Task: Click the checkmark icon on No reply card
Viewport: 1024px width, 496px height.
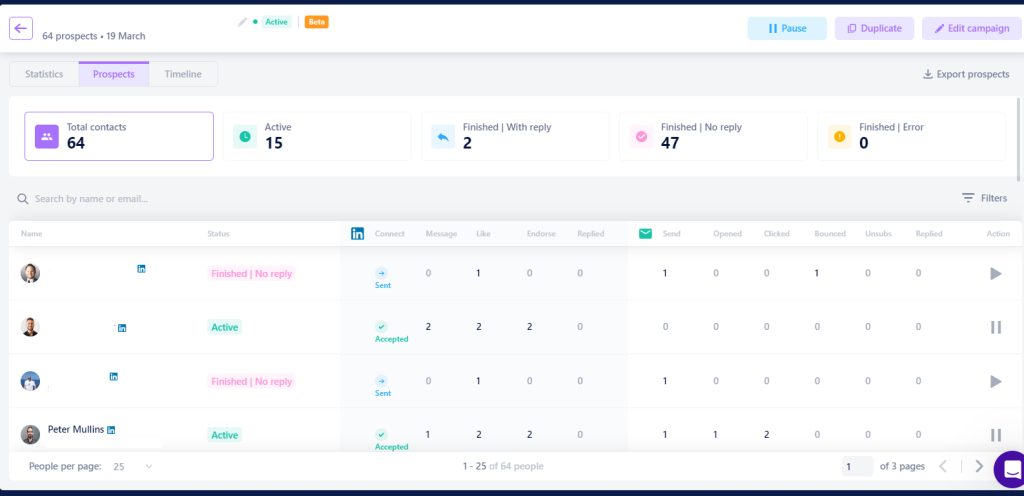Action: [x=641, y=136]
